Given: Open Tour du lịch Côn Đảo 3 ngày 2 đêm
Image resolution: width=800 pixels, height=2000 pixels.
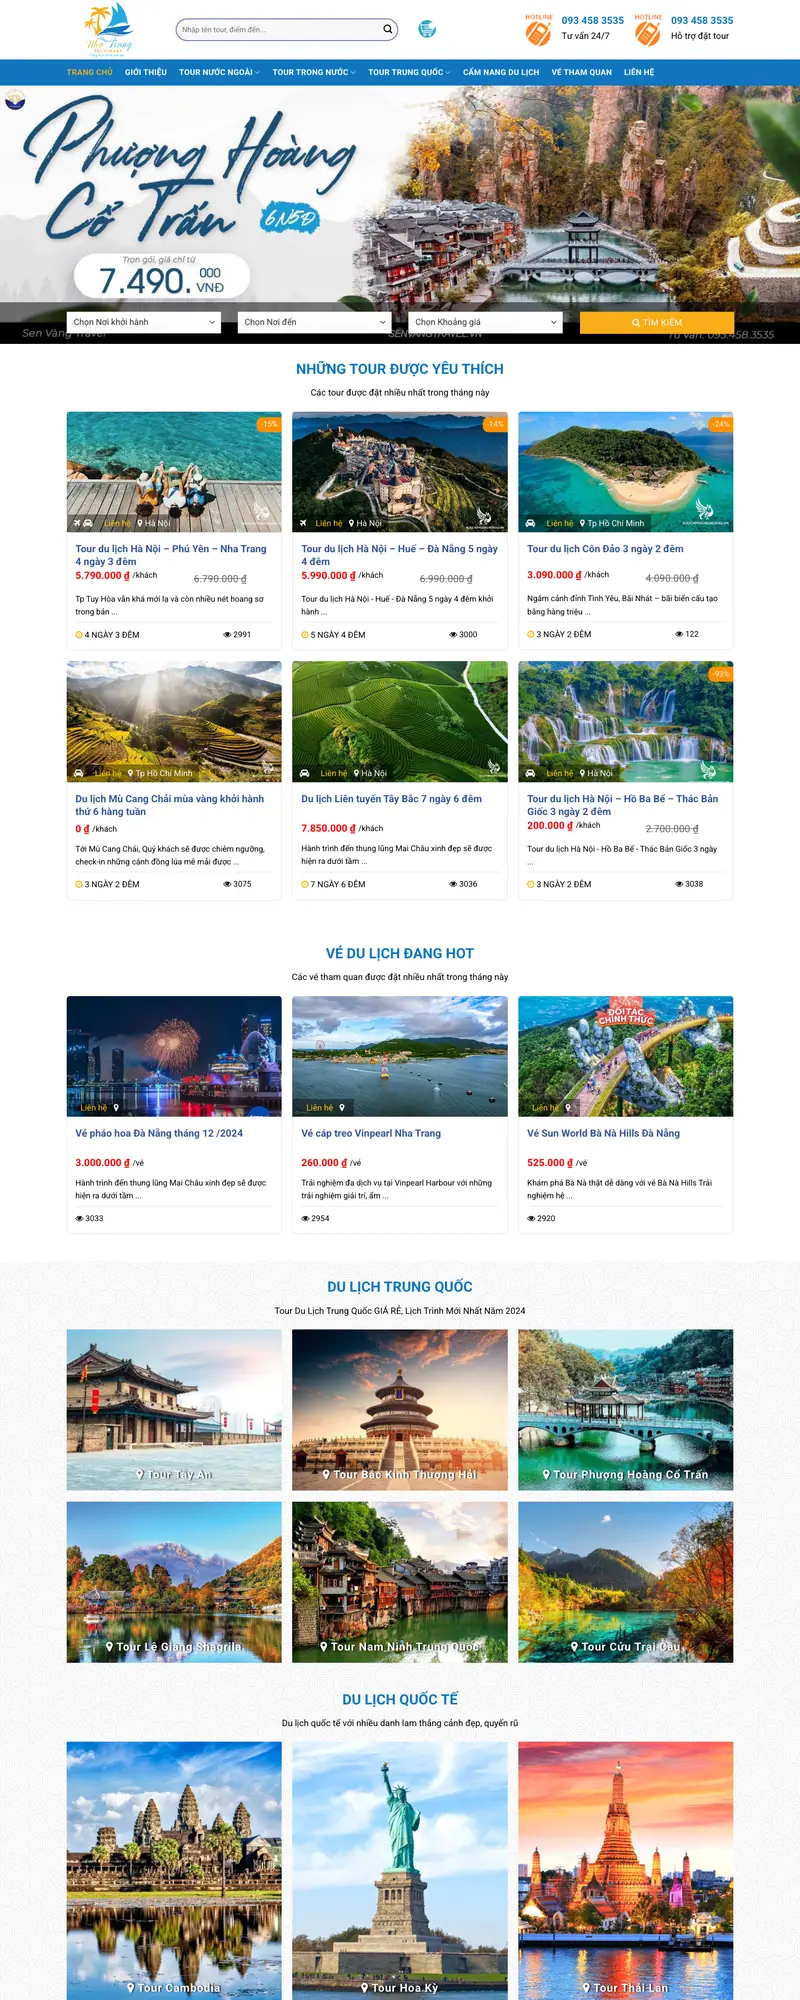Looking at the screenshot, I should point(605,549).
